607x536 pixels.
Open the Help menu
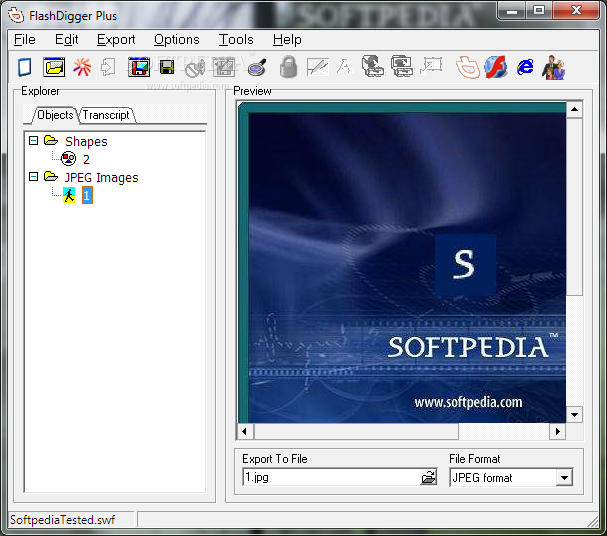coord(287,39)
